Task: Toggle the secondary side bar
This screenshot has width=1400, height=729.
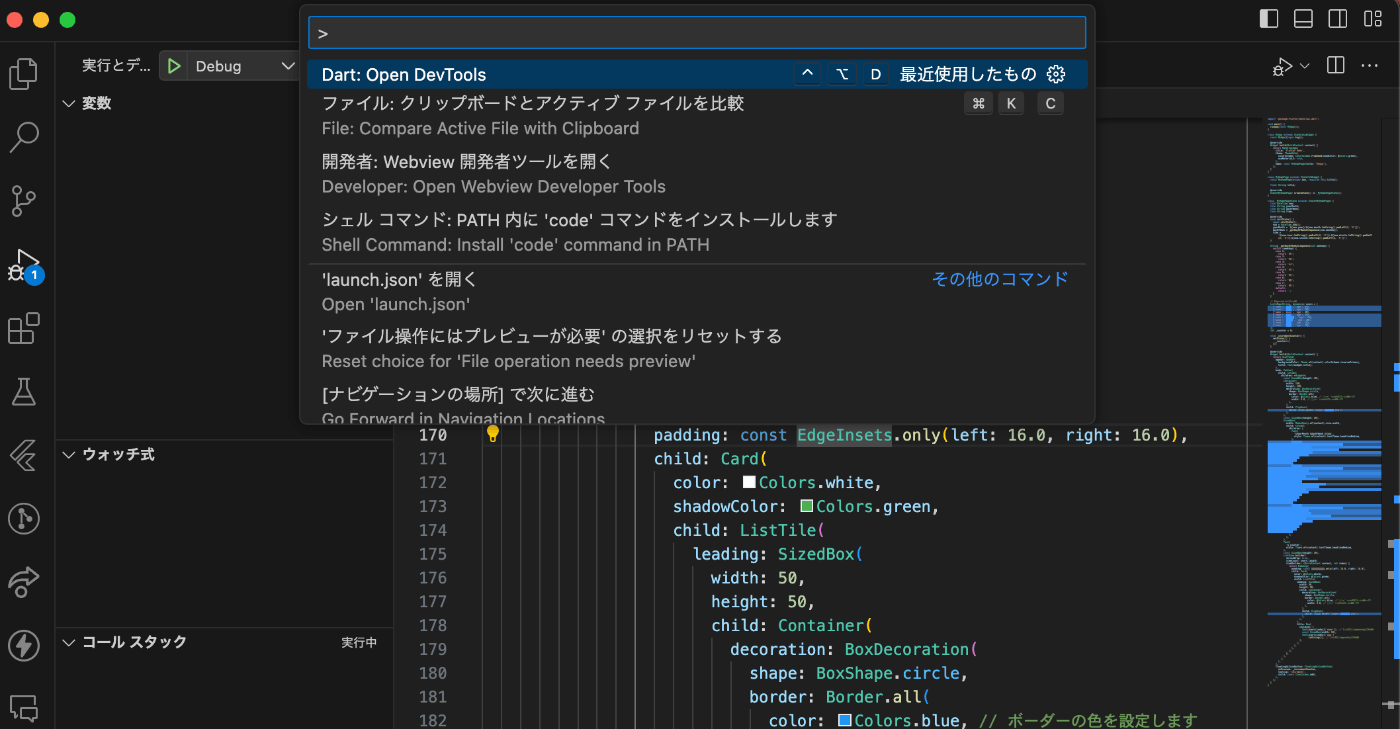Action: click(1337, 19)
